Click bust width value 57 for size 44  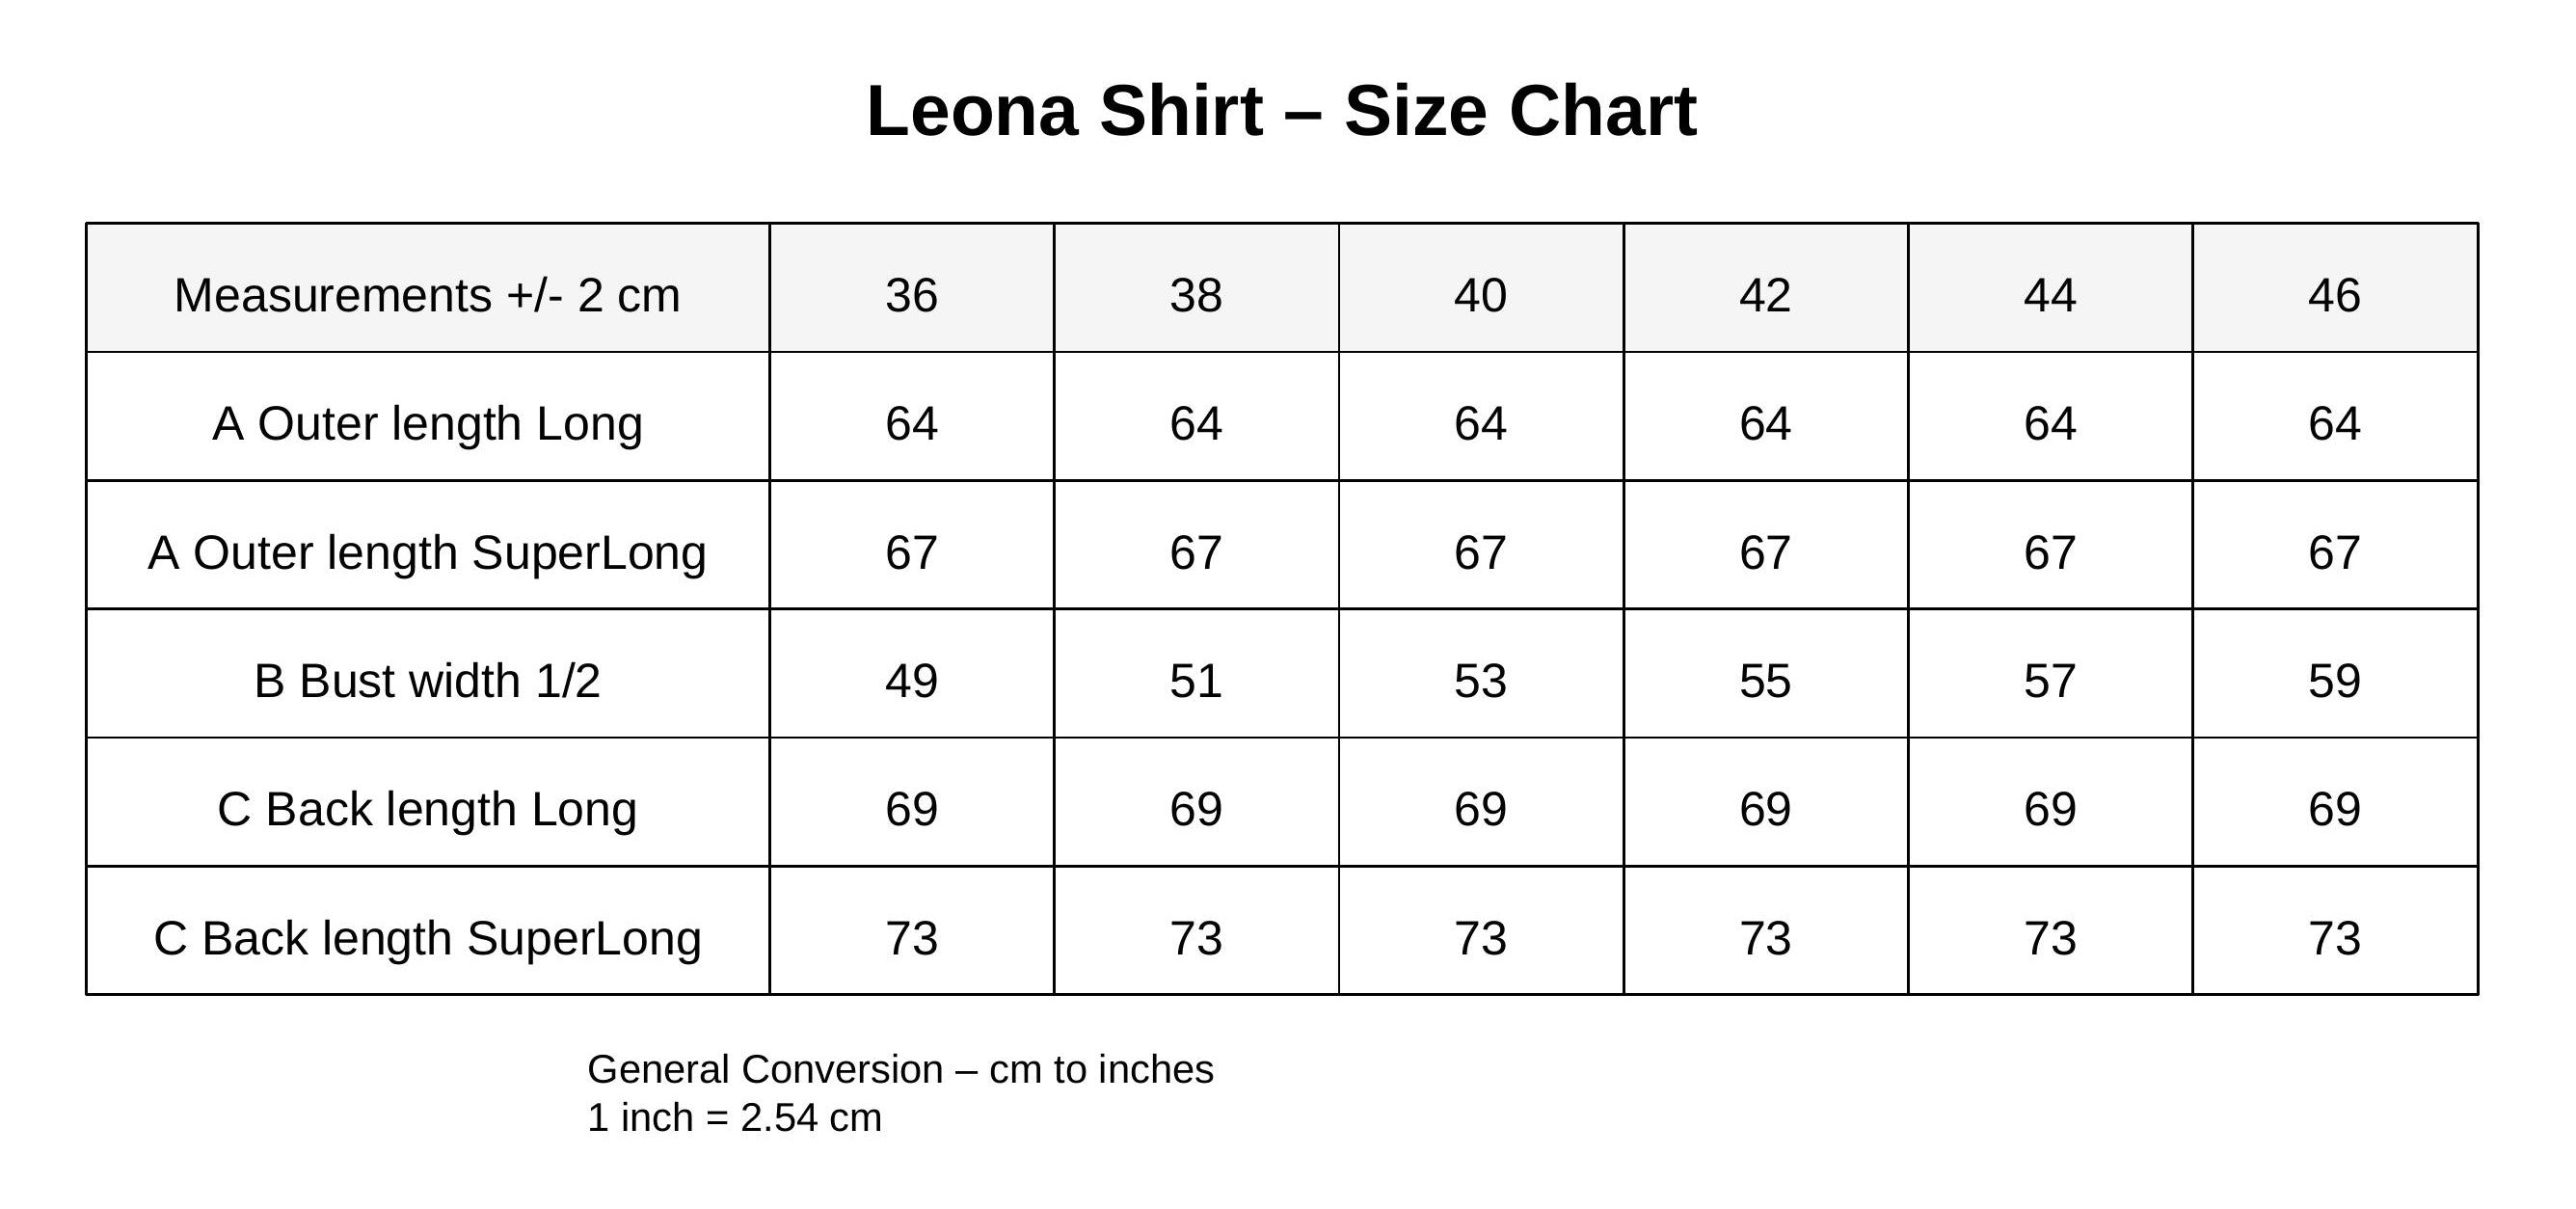pos(2050,681)
